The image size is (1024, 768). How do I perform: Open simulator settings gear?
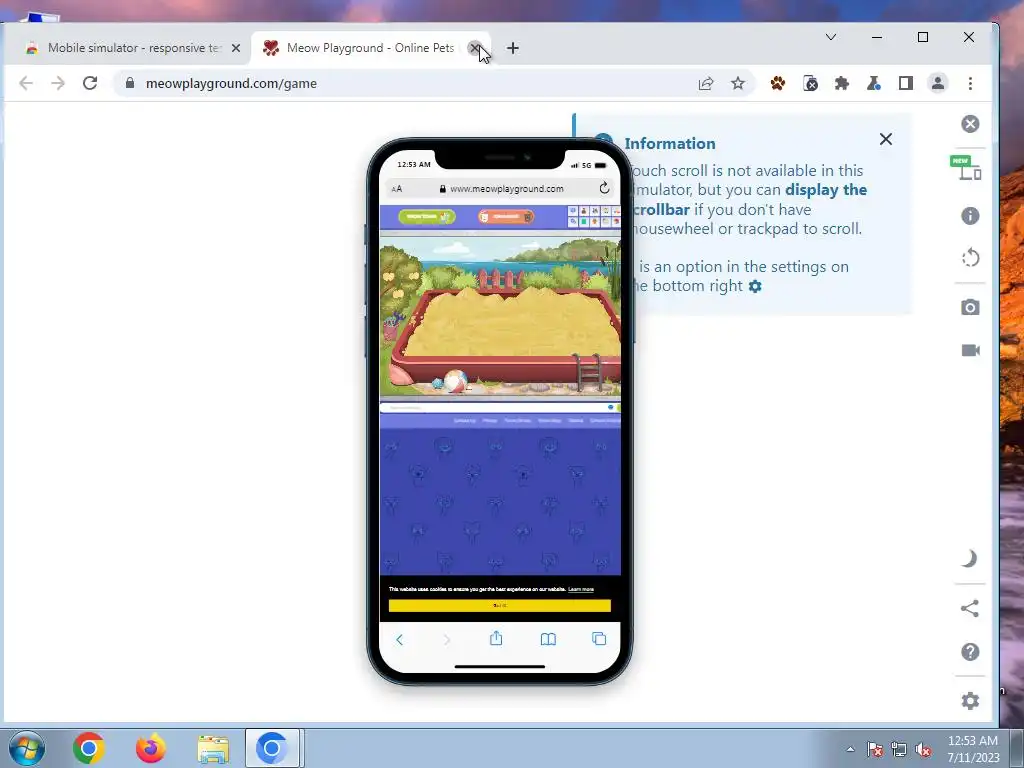[x=970, y=701]
